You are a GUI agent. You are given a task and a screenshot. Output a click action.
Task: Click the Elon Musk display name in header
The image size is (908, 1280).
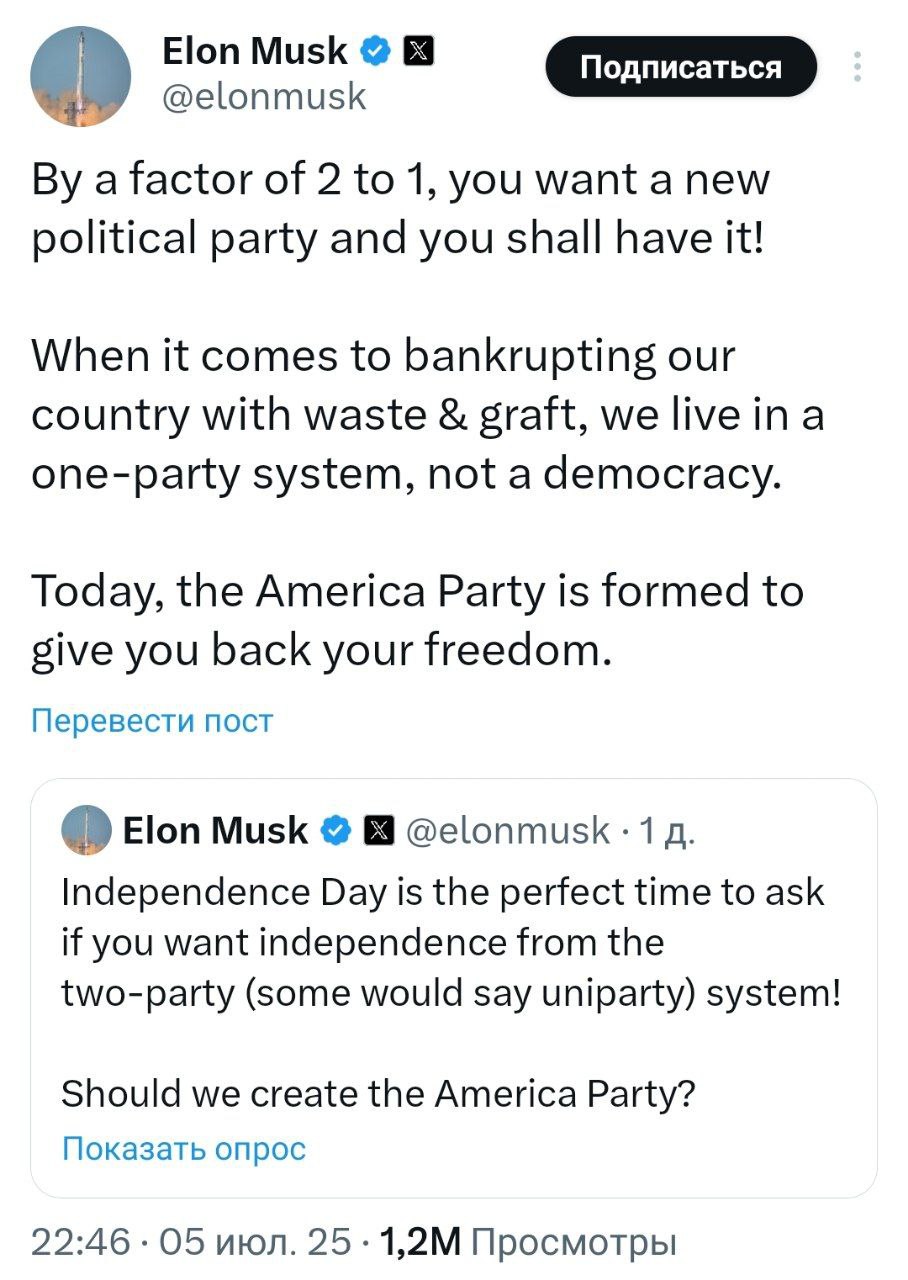click(x=255, y=50)
